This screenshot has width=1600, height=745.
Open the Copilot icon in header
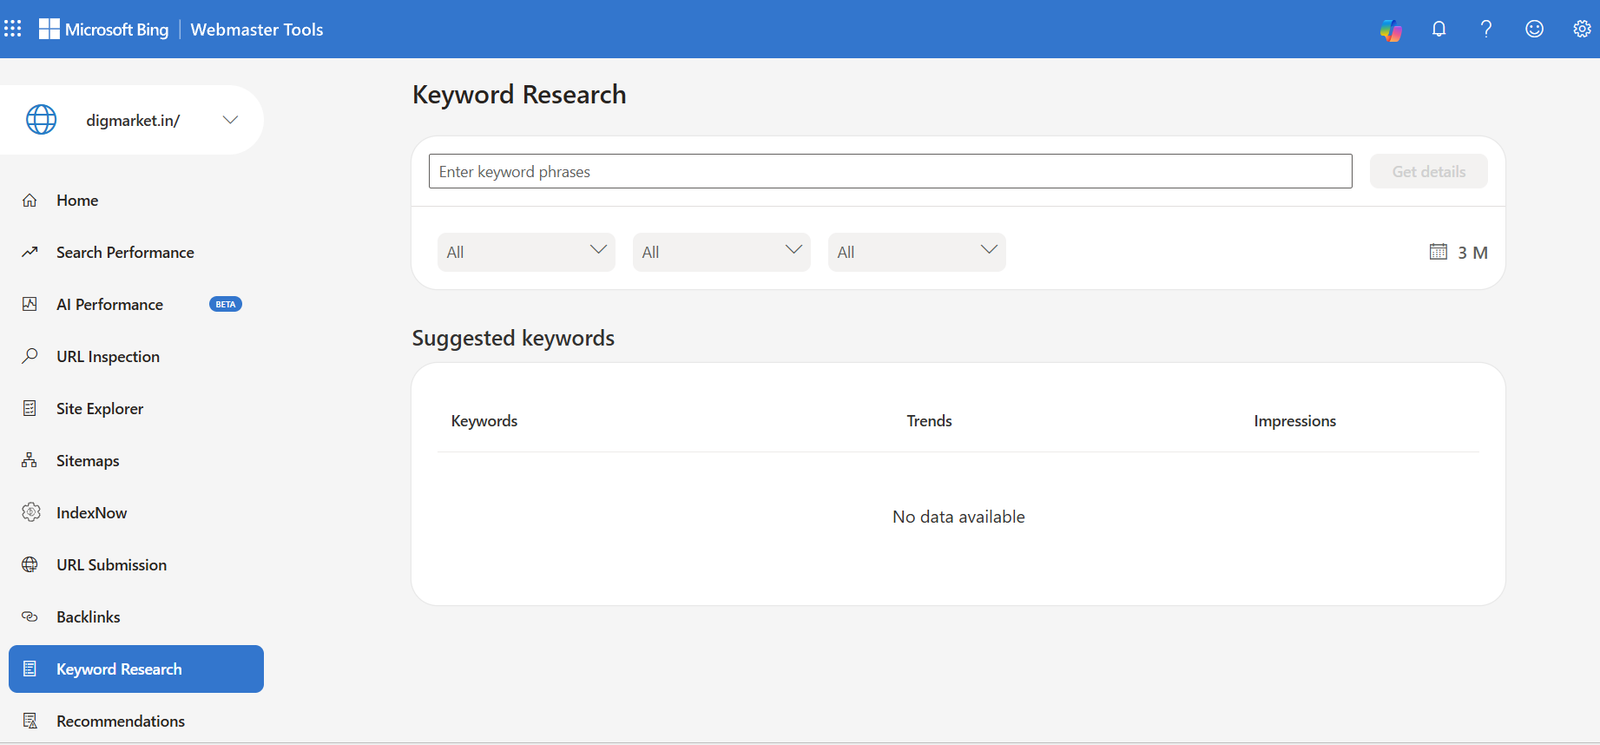coord(1391,30)
